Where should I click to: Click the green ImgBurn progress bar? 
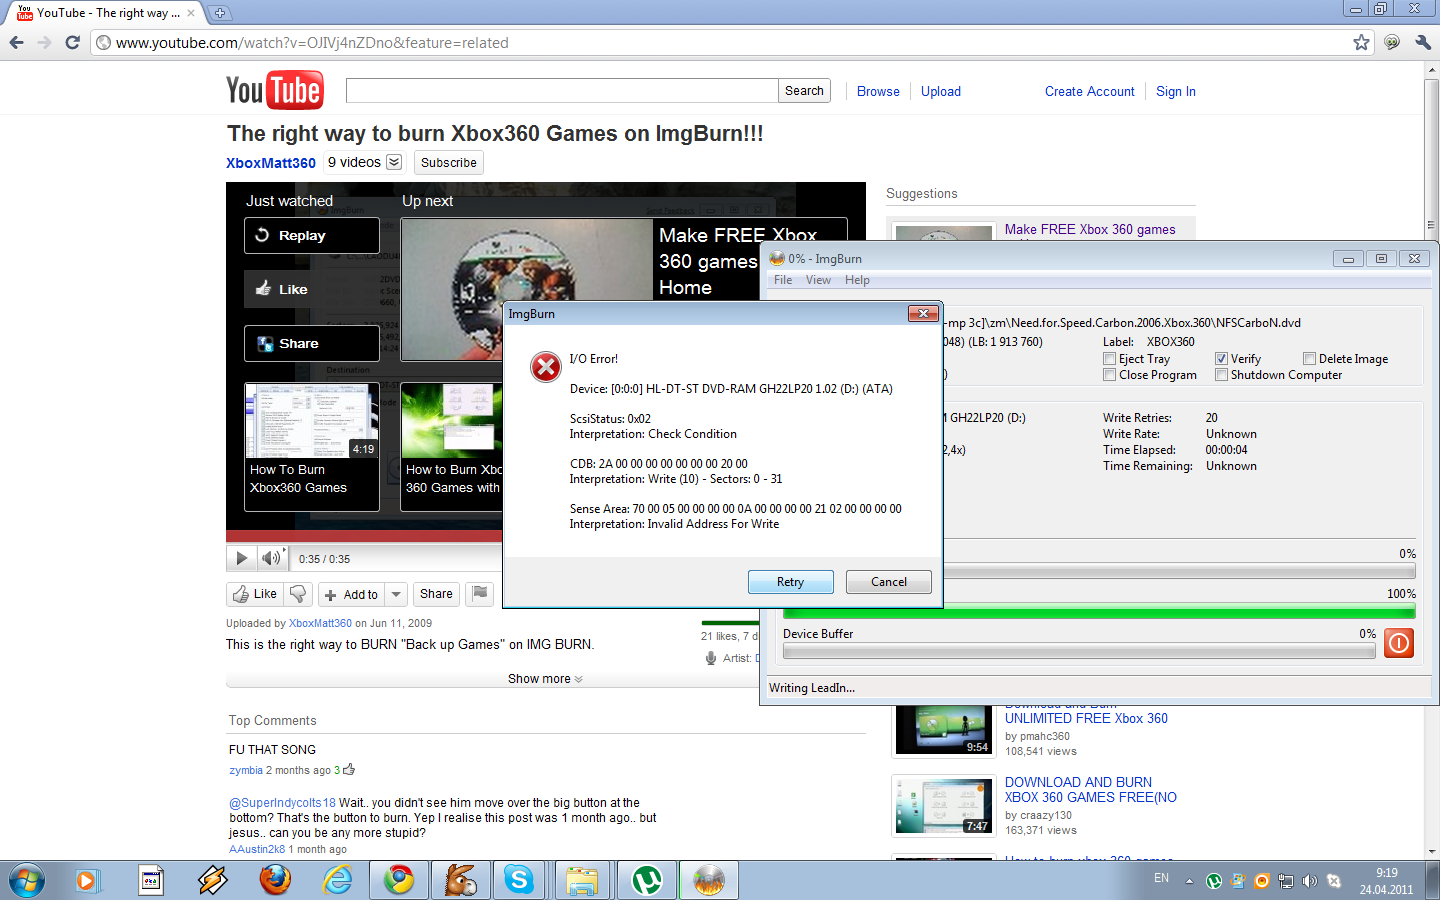click(1099, 611)
